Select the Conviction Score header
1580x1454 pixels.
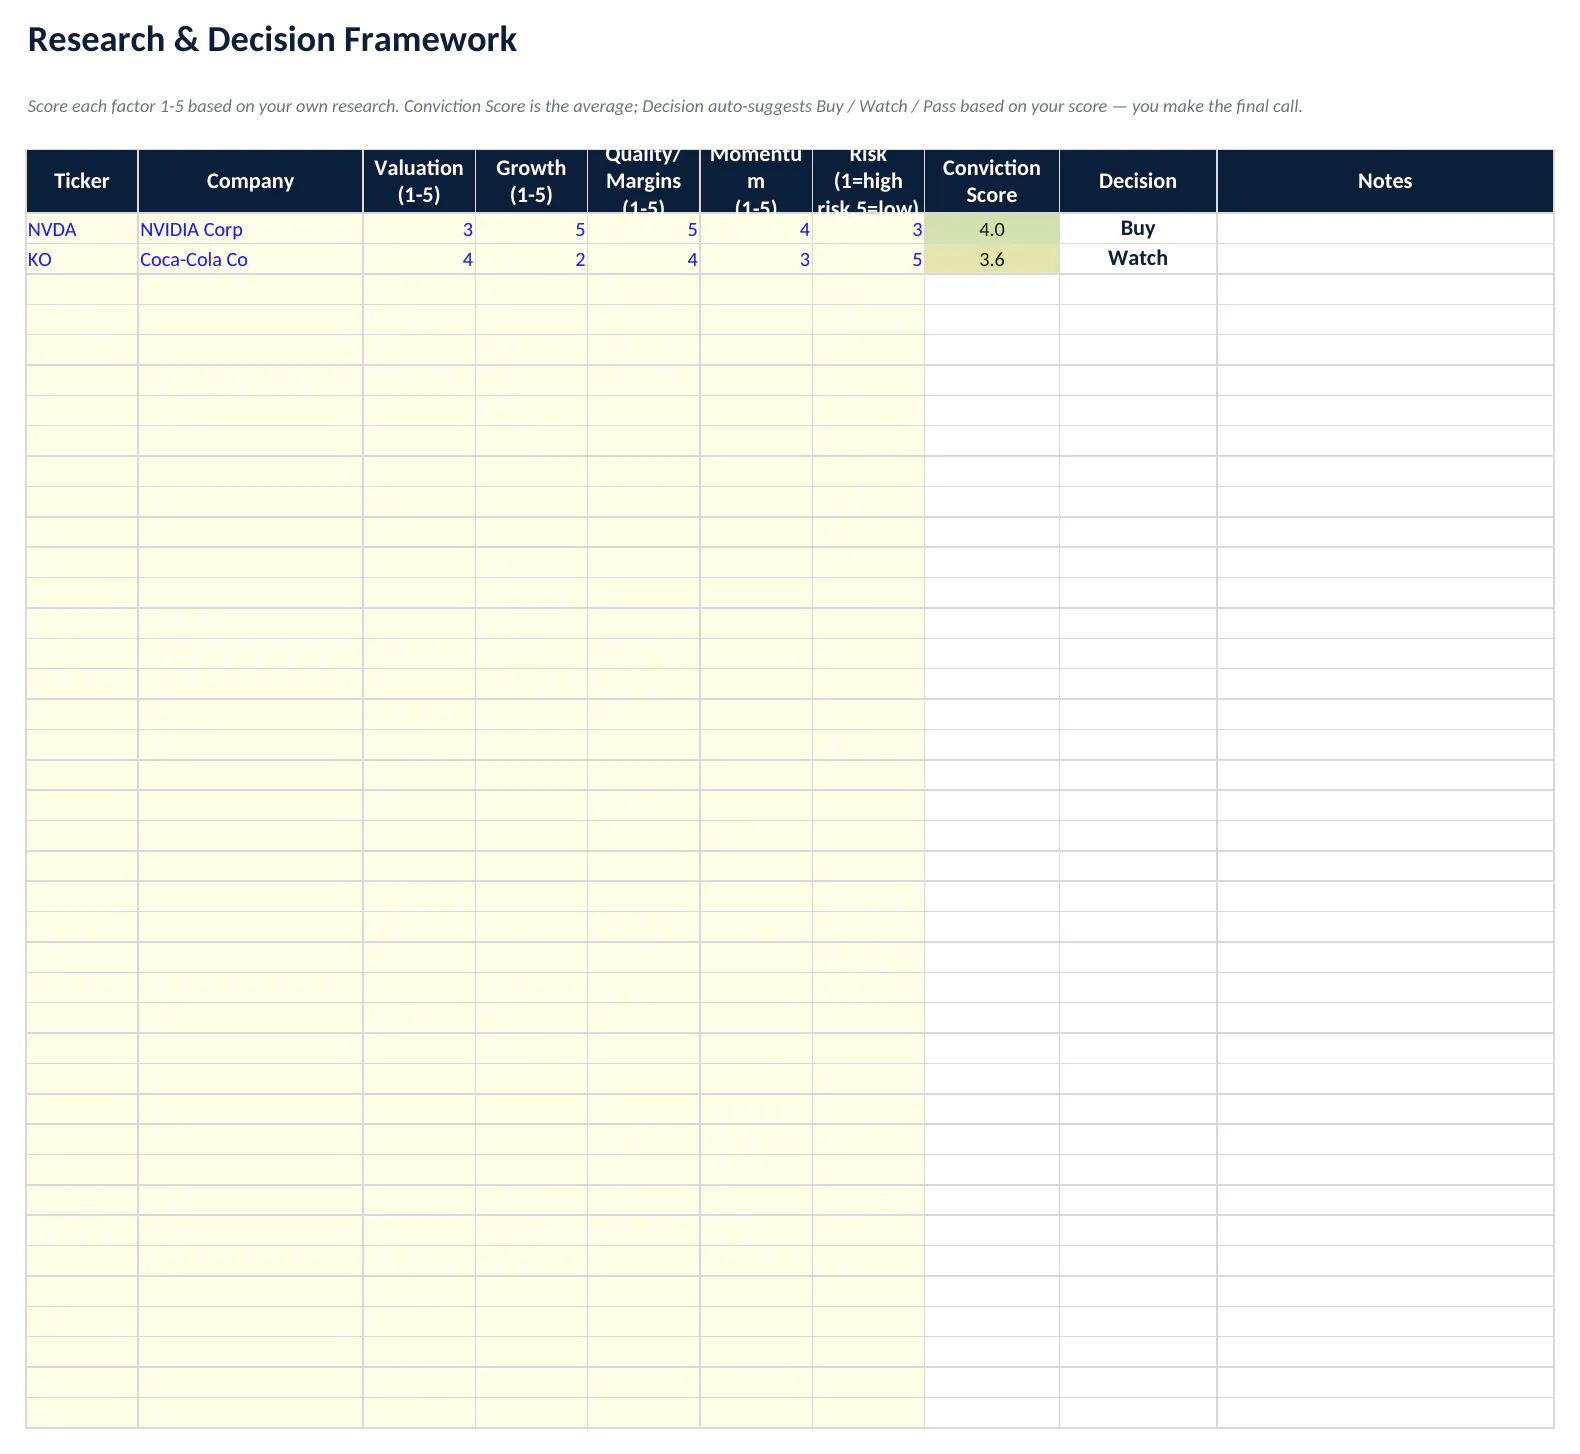pos(992,181)
